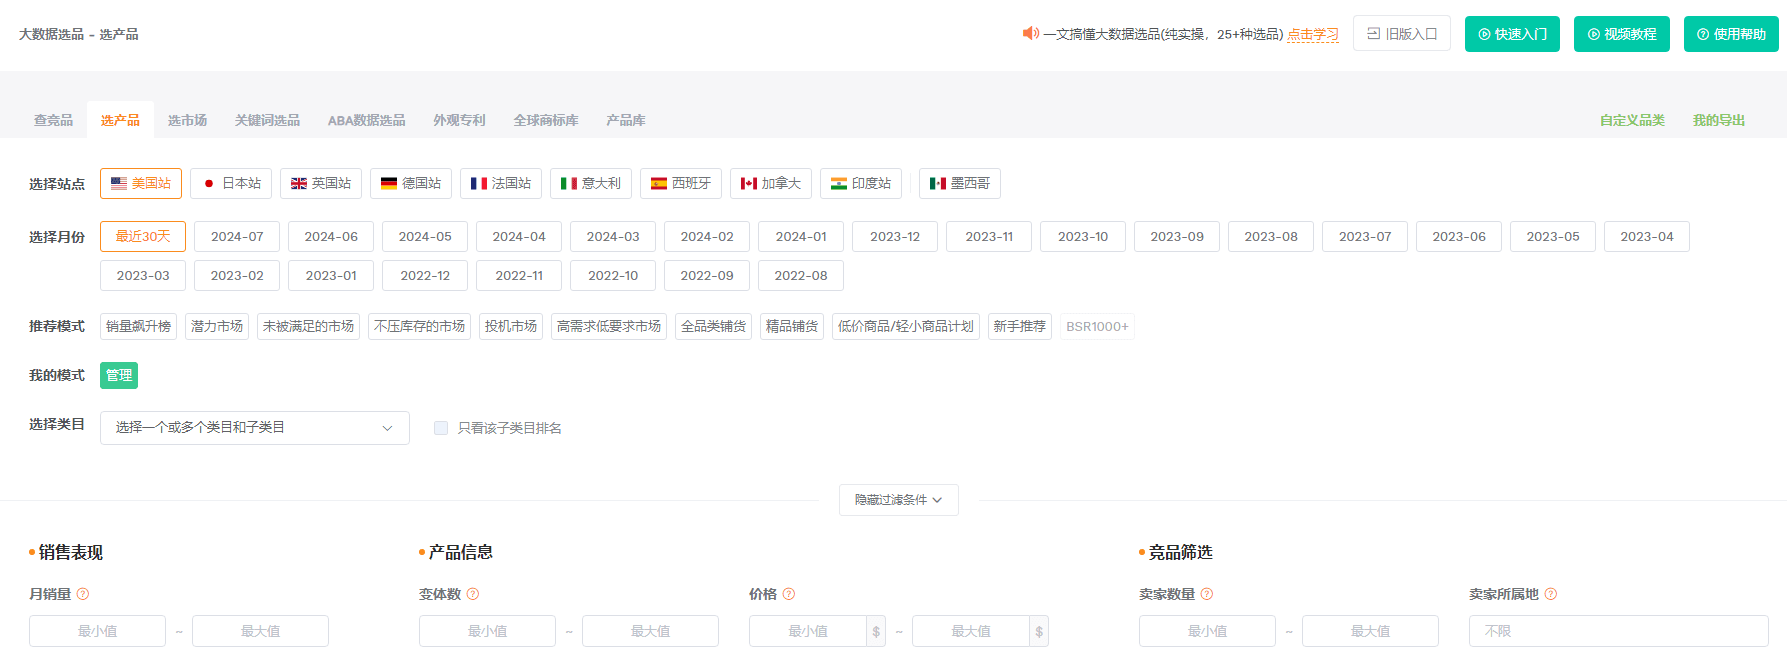Focus the 卖家数量 maximum value field
This screenshot has height=668, width=1787.
pyautogui.click(x=1370, y=631)
